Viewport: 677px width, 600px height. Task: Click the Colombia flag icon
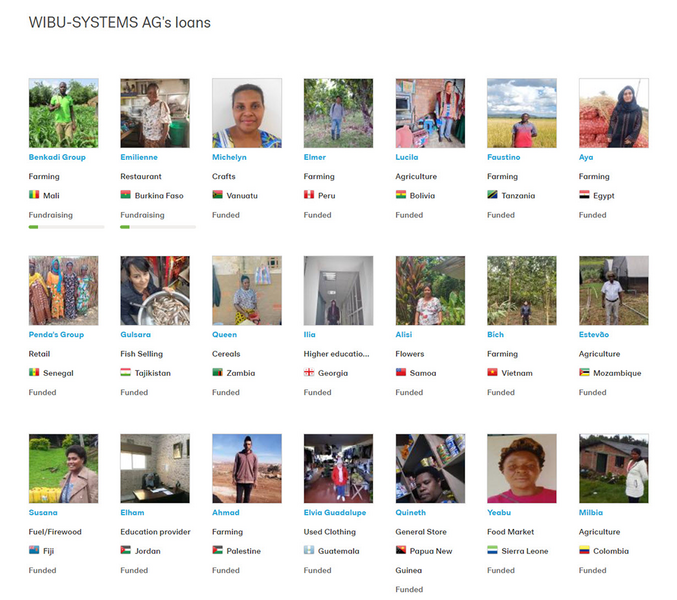pos(584,550)
